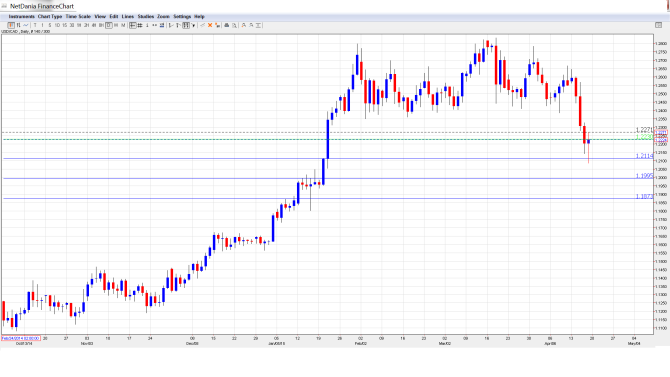
Task: Click the 1.1873 support line label
Action: coord(644,196)
